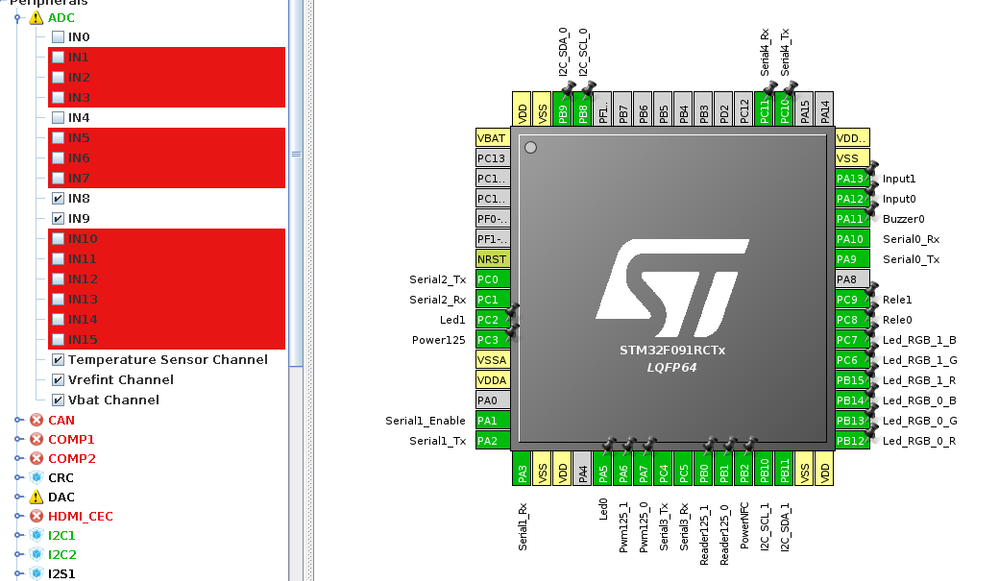The height and width of the screenshot is (581, 999).
Task: Disable Vbat Channel checkbox
Action: pos(58,400)
